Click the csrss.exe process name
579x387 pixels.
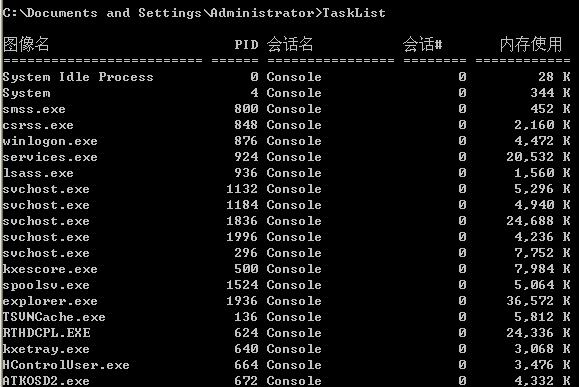[38, 125]
